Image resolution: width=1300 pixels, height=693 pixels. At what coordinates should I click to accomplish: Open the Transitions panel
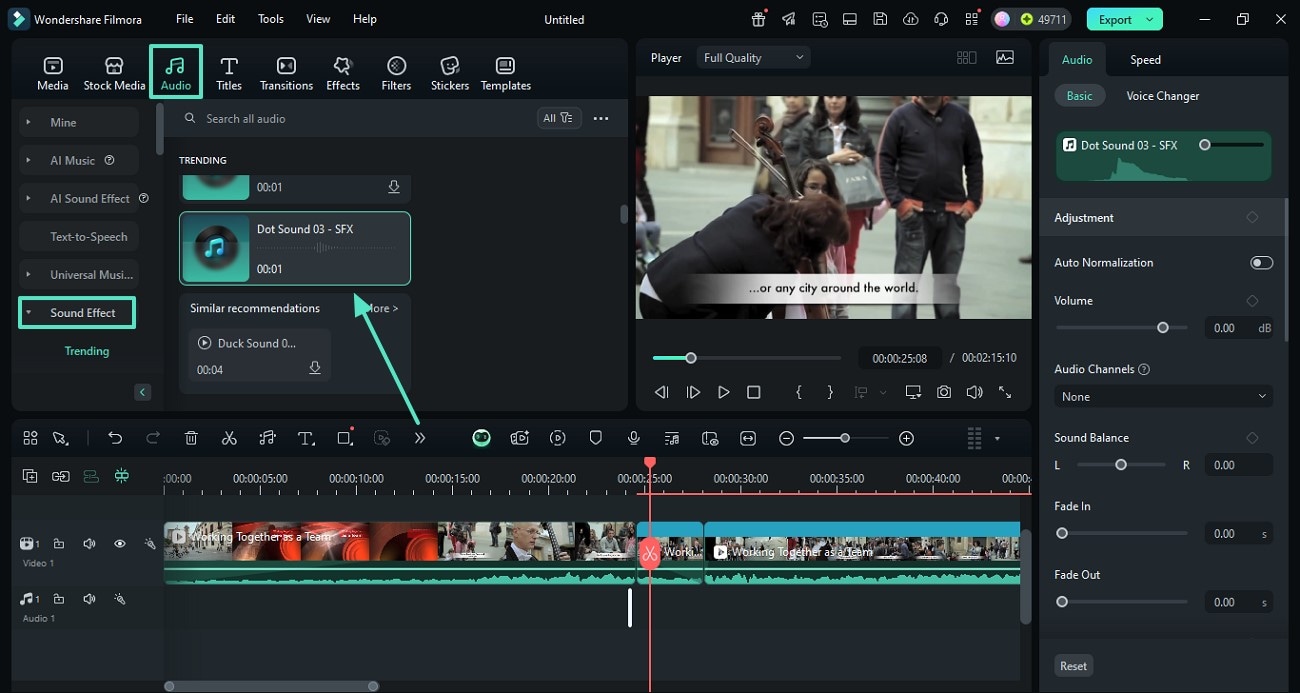point(286,73)
